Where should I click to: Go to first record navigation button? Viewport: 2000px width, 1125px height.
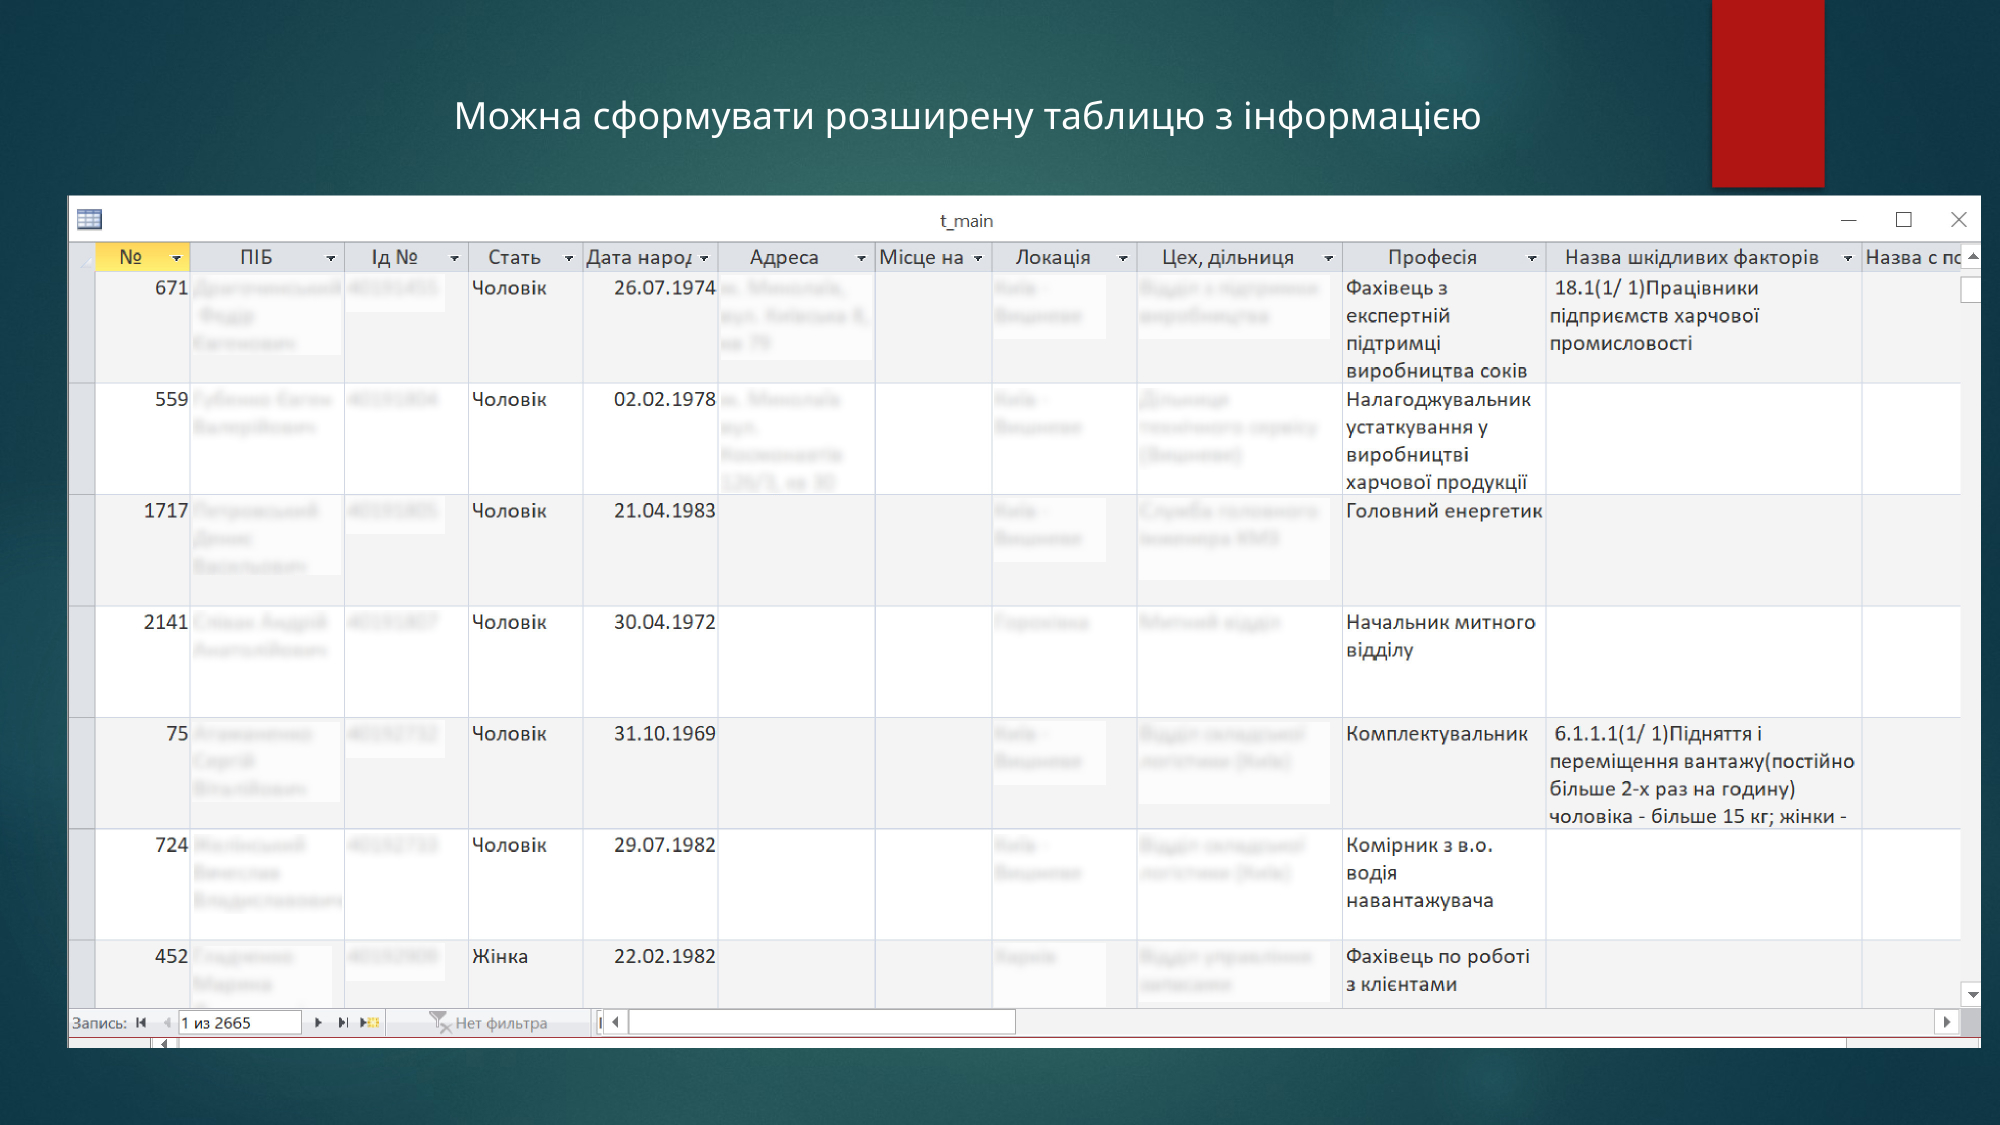point(141,1023)
